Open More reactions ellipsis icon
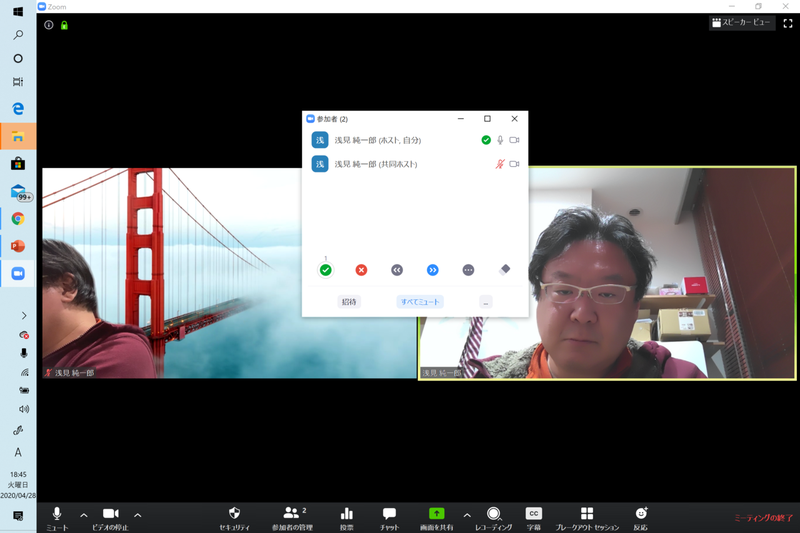 pyautogui.click(x=468, y=270)
